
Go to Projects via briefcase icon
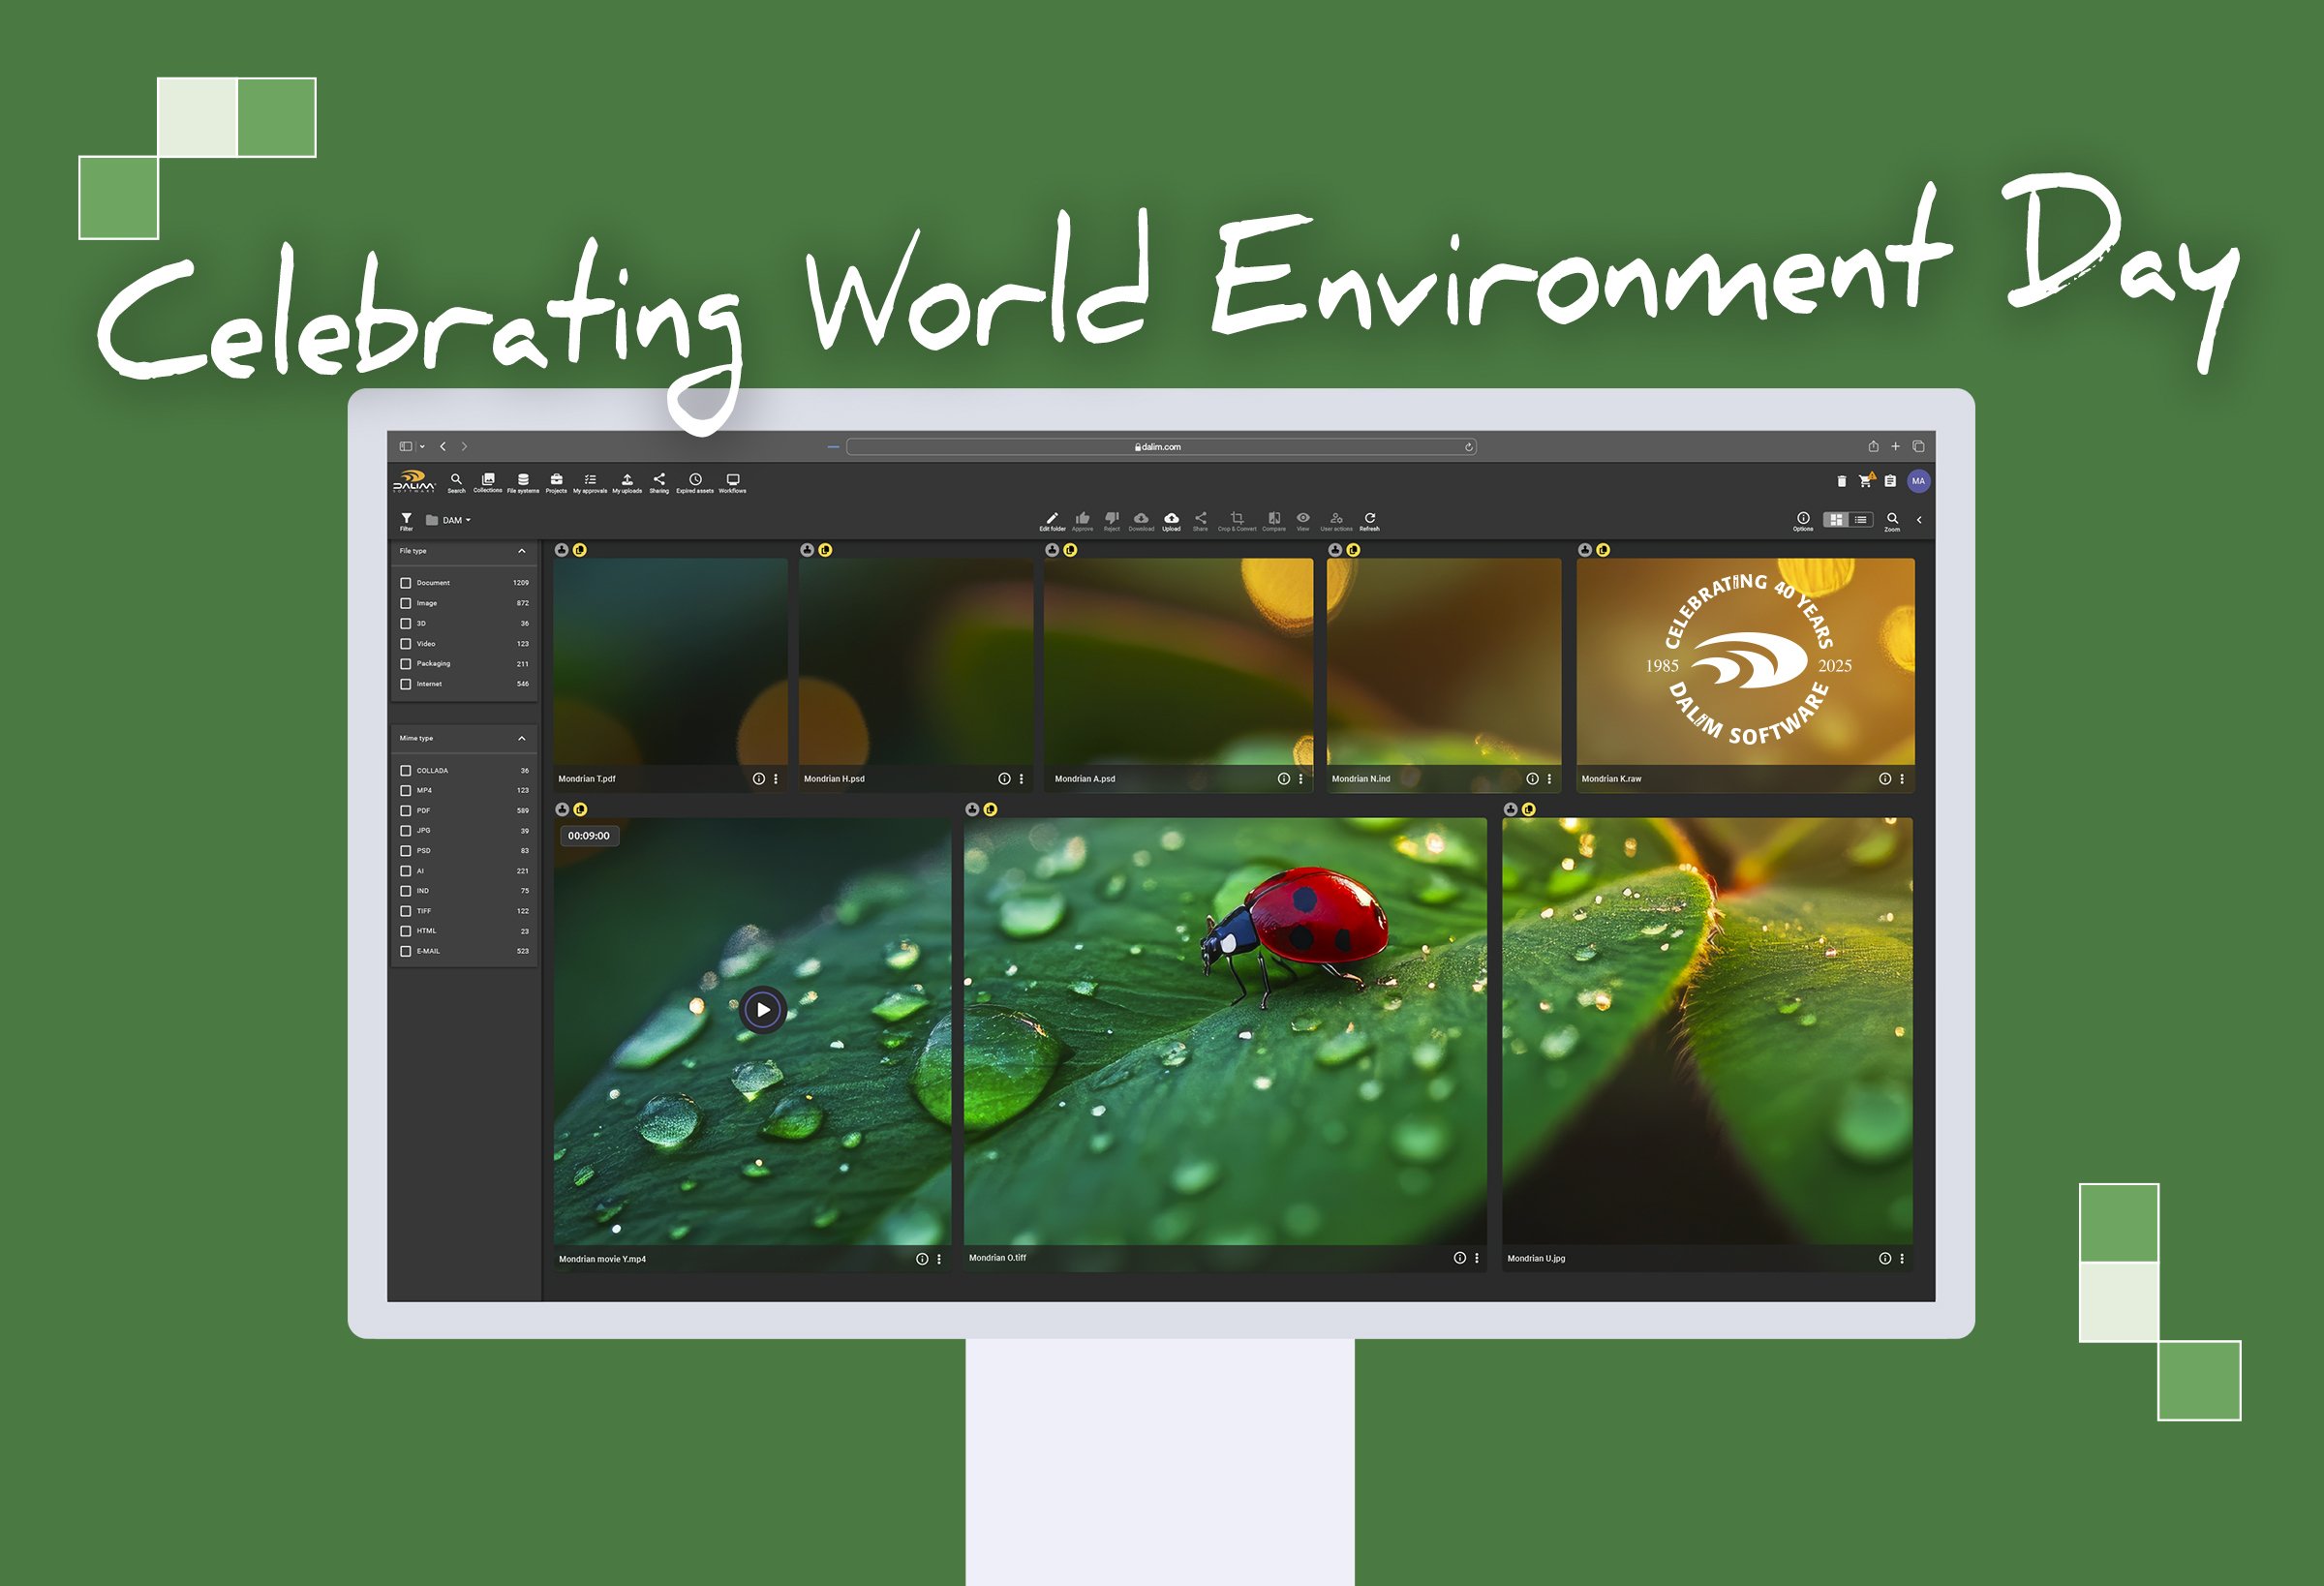(556, 482)
